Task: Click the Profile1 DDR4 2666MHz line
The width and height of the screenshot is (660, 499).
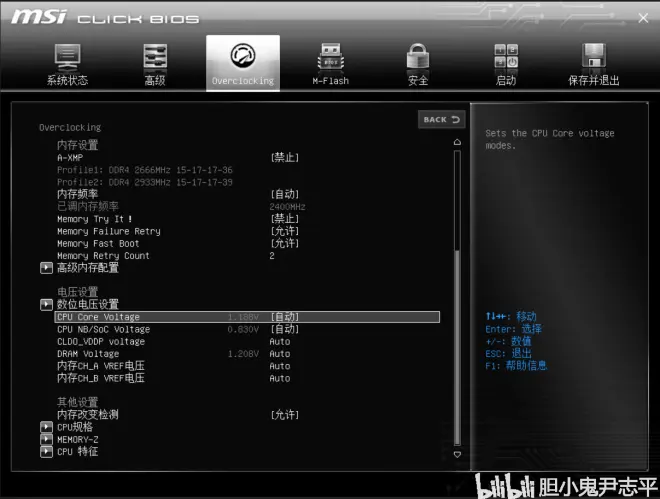Action: [x=145, y=170]
